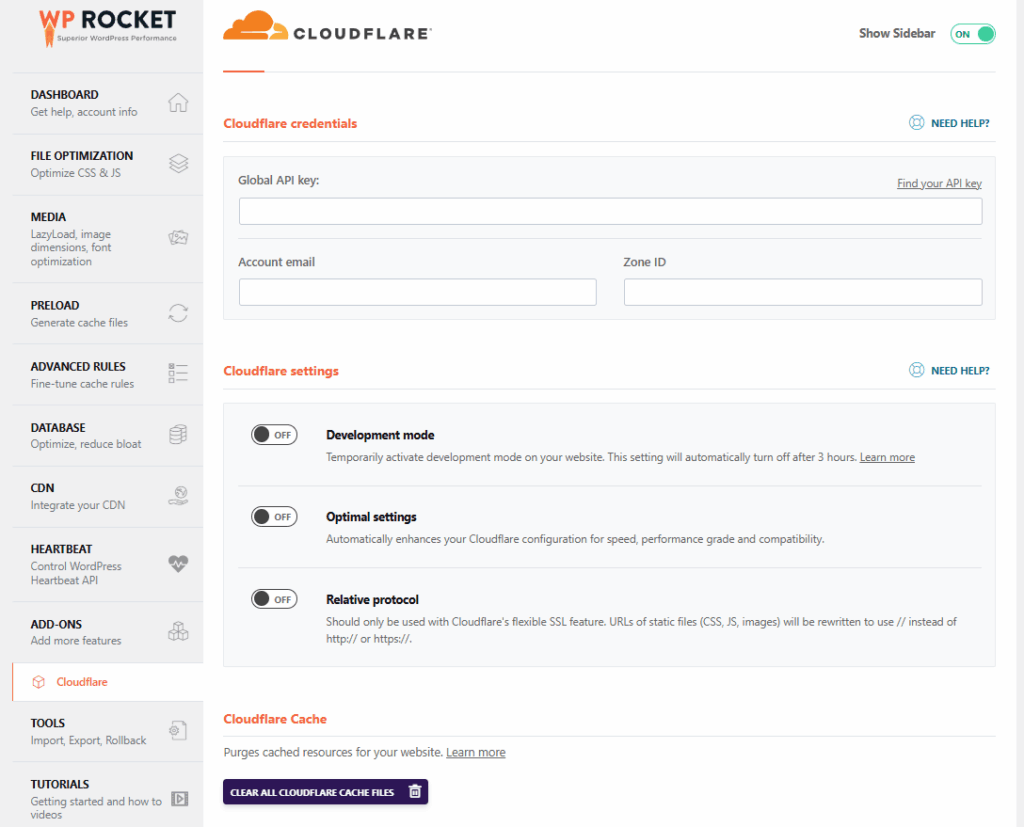Turn off the Show Sidebar toggle
Screen dimensions: 1024x827
point(971,33)
